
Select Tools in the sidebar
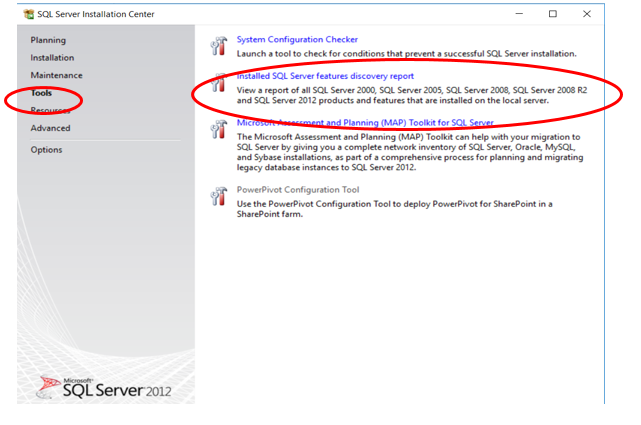[x=41, y=93]
